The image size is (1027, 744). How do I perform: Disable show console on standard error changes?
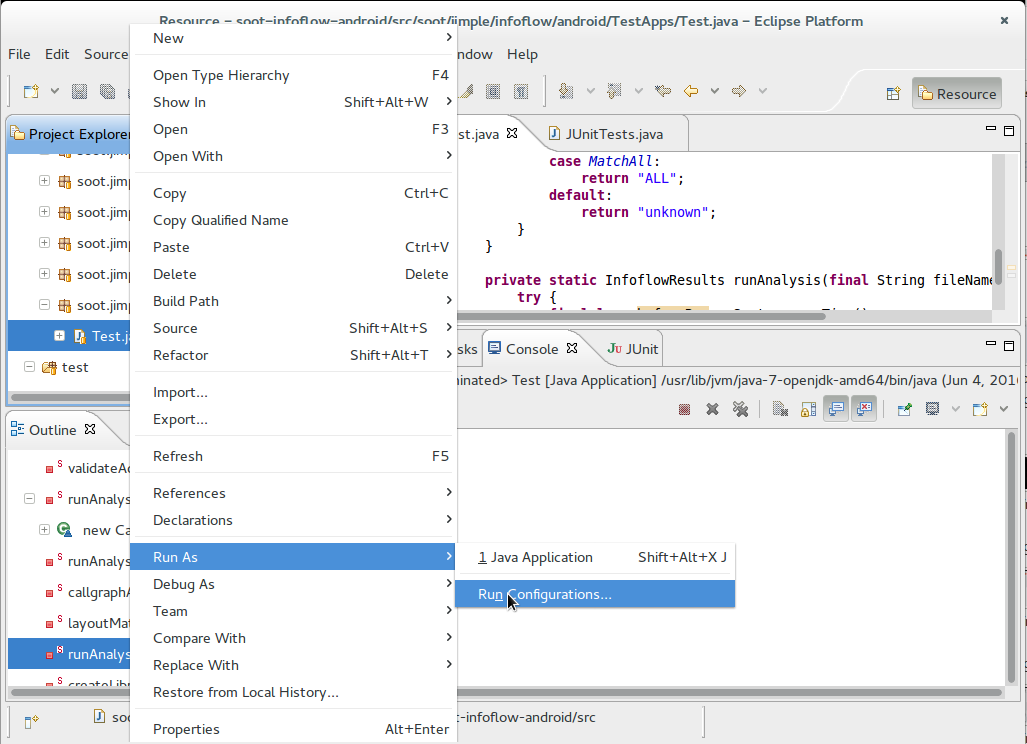tap(863, 408)
